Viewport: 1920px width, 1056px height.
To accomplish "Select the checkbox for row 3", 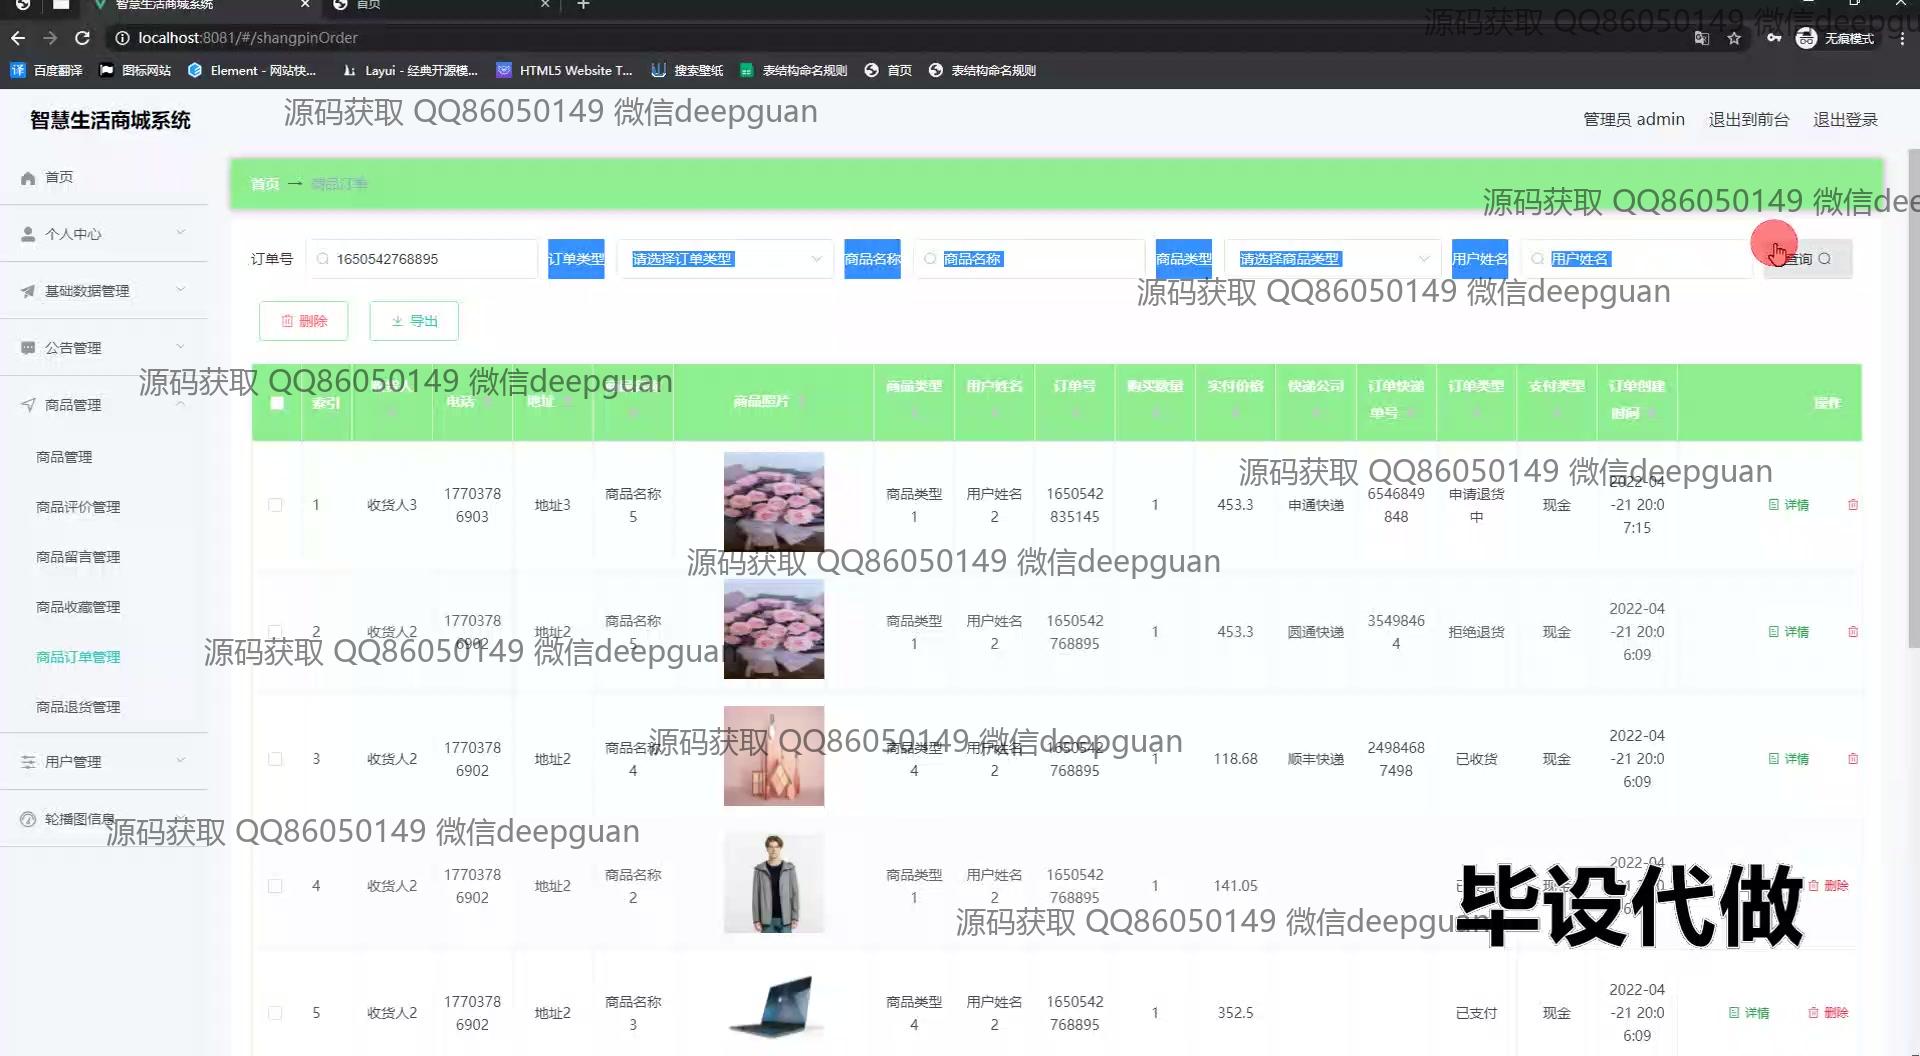I will (x=275, y=759).
